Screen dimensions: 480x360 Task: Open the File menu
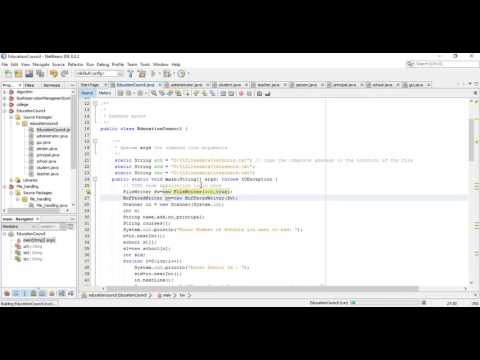[5, 64]
